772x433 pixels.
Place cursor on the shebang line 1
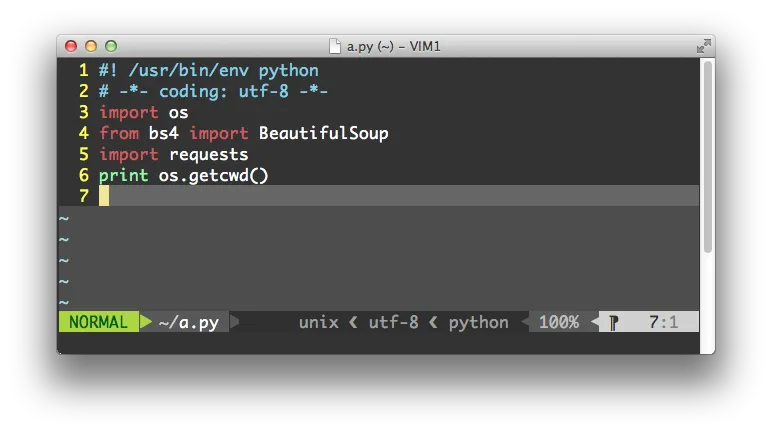[x=208, y=71]
